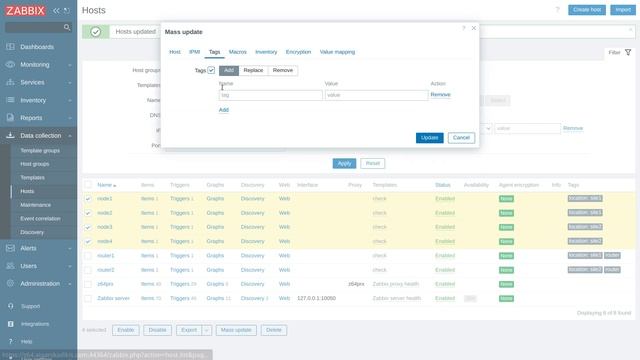
Task: Expand the Inventory menu chevron
Action: pos(70,100)
